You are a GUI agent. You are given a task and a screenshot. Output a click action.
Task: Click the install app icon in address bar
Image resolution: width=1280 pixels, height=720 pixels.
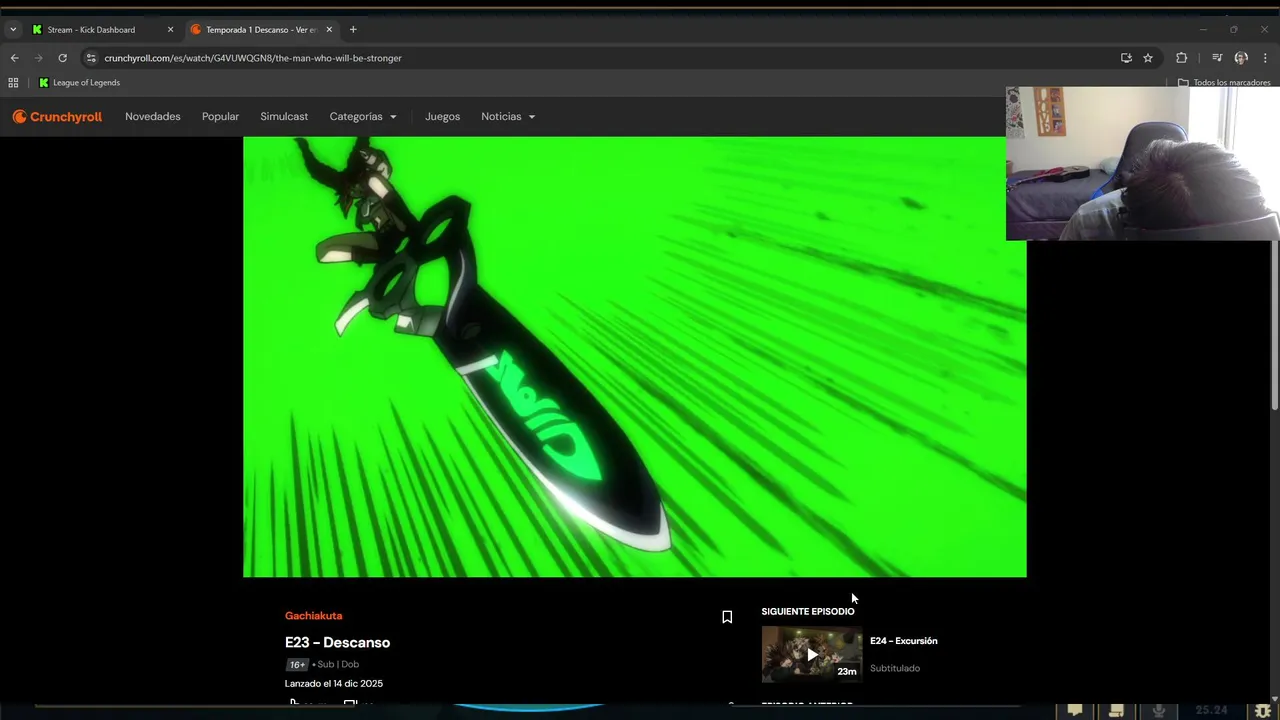tap(1126, 58)
